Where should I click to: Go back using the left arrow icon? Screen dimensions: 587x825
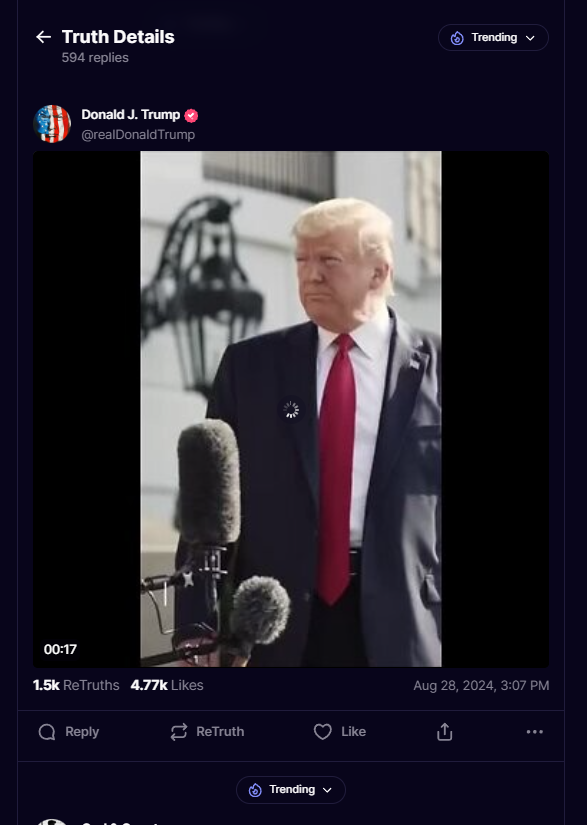coord(43,37)
